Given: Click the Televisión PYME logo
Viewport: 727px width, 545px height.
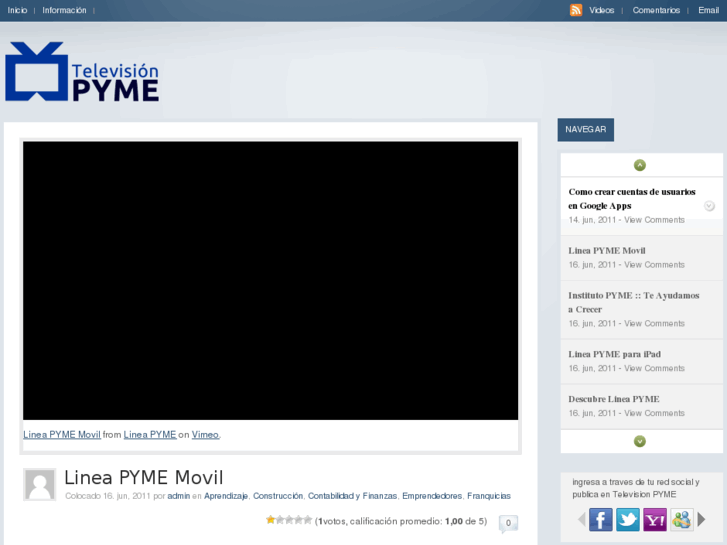Looking at the screenshot, I should [x=82, y=71].
